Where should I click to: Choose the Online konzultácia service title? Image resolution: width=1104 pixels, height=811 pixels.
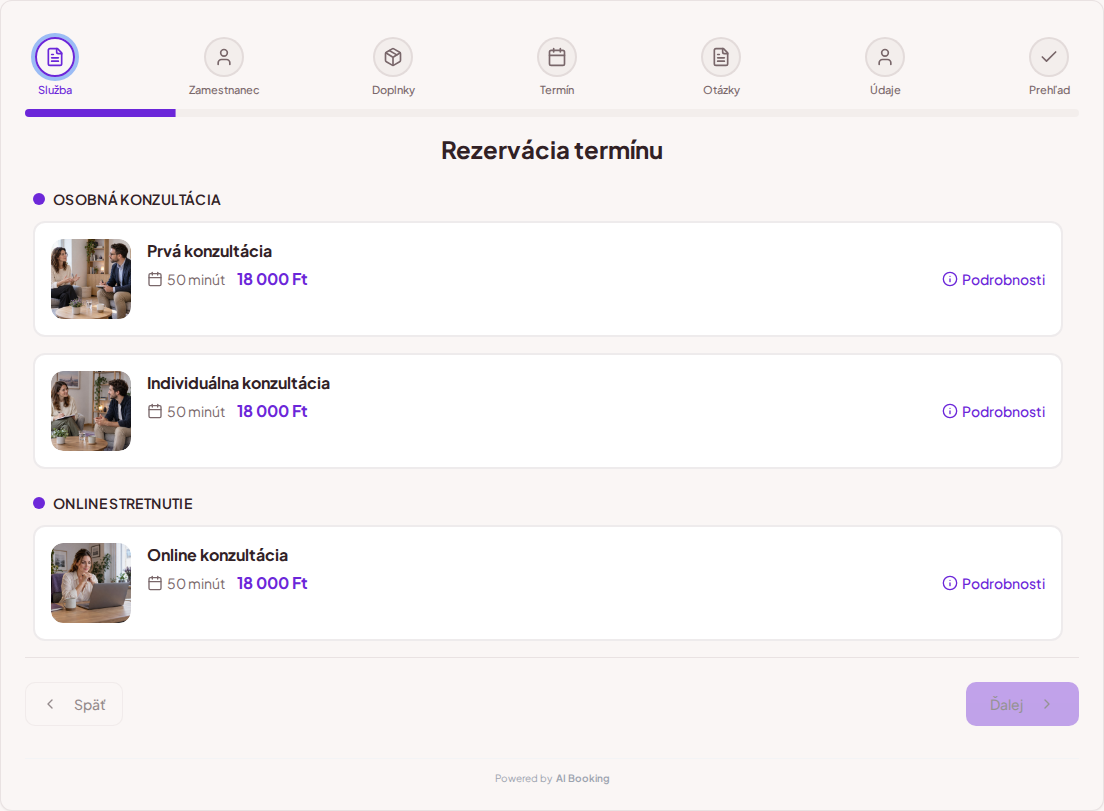click(217, 555)
